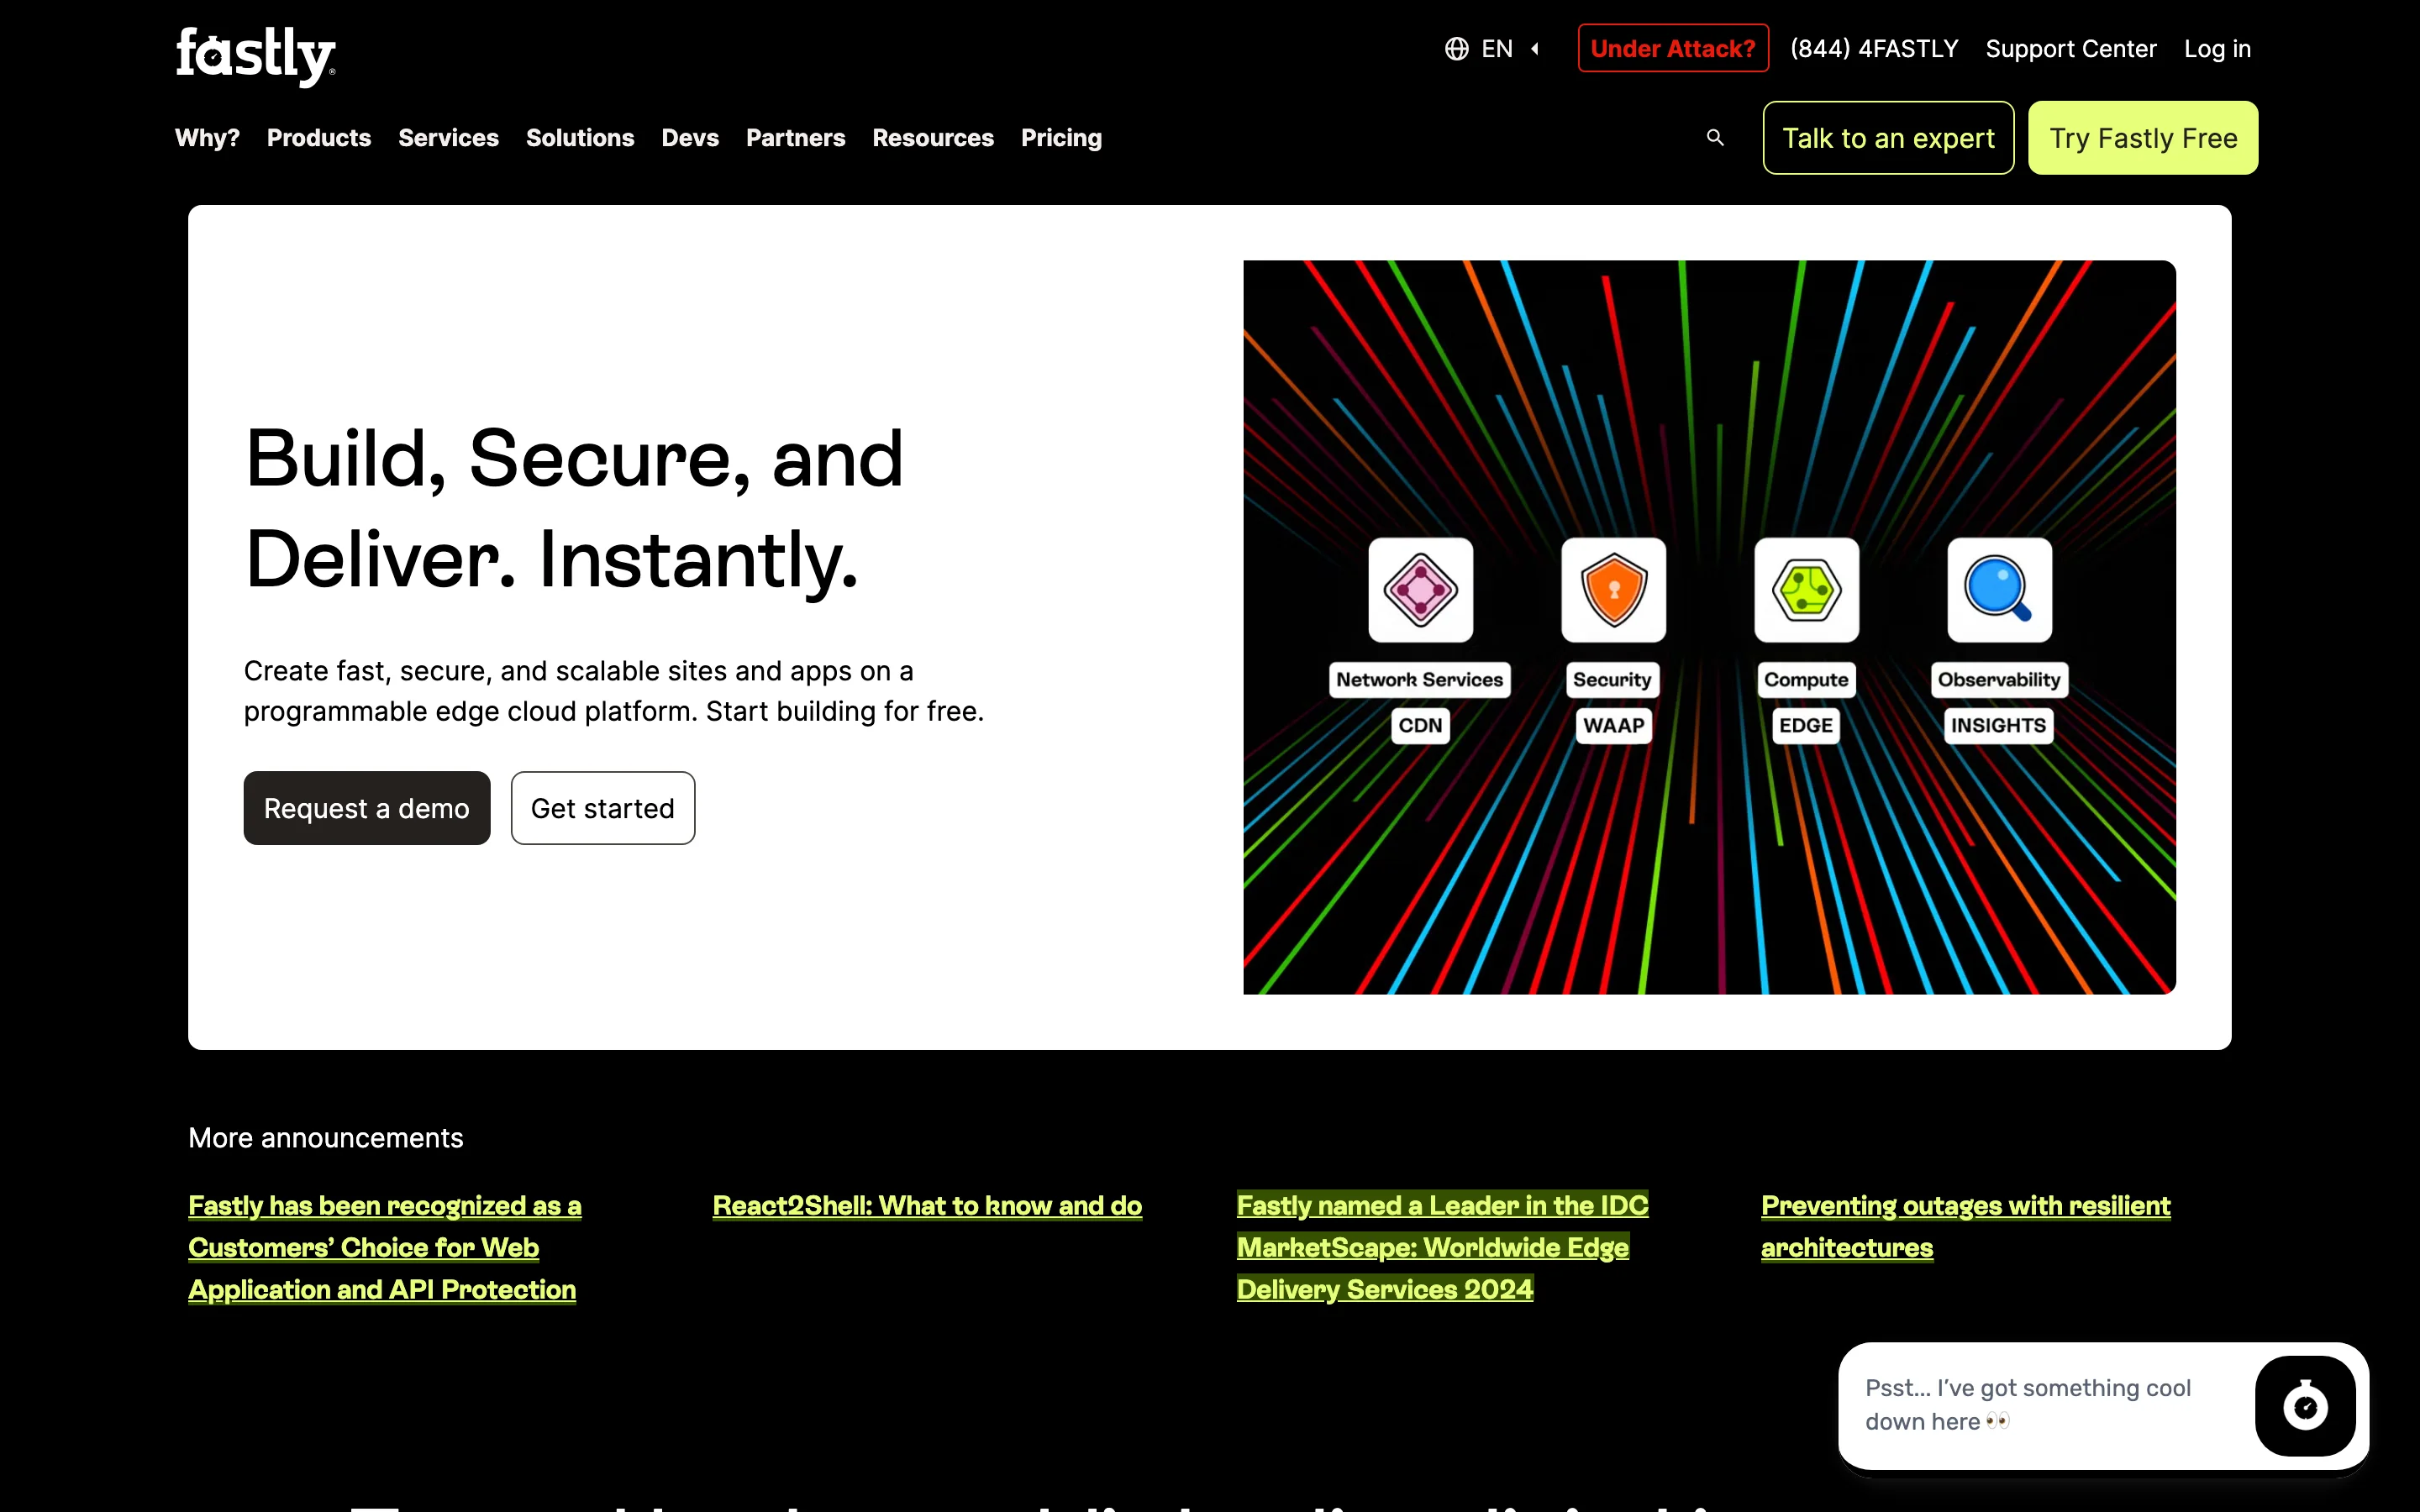Open the Products navigation menu
Viewport: 2420px width, 1512px height.
point(318,138)
